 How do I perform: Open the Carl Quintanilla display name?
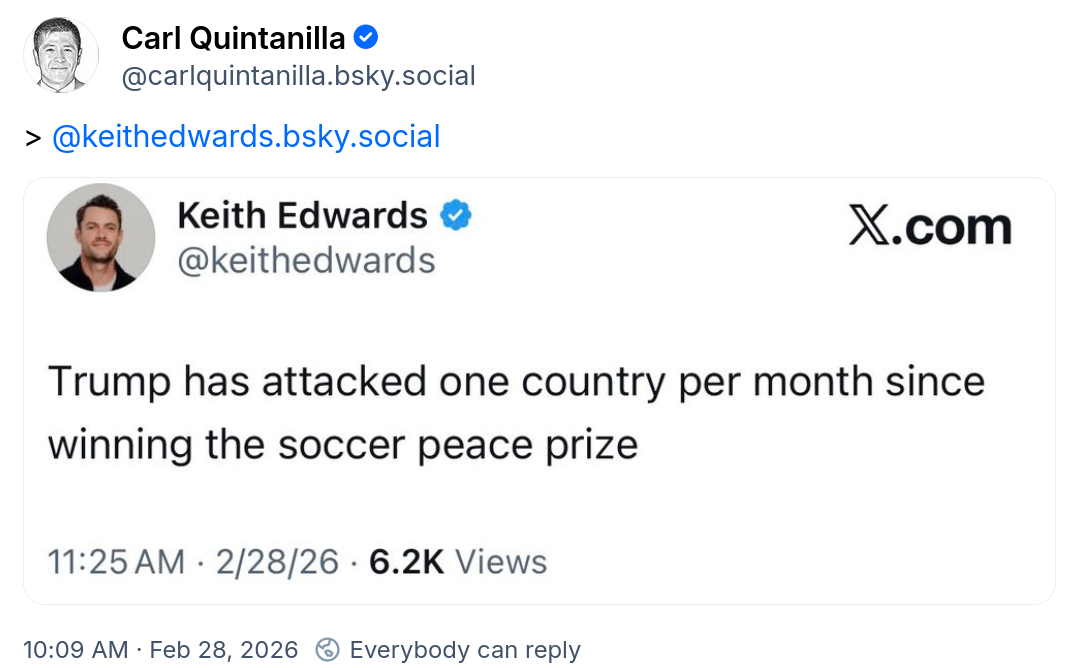pos(233,39)
